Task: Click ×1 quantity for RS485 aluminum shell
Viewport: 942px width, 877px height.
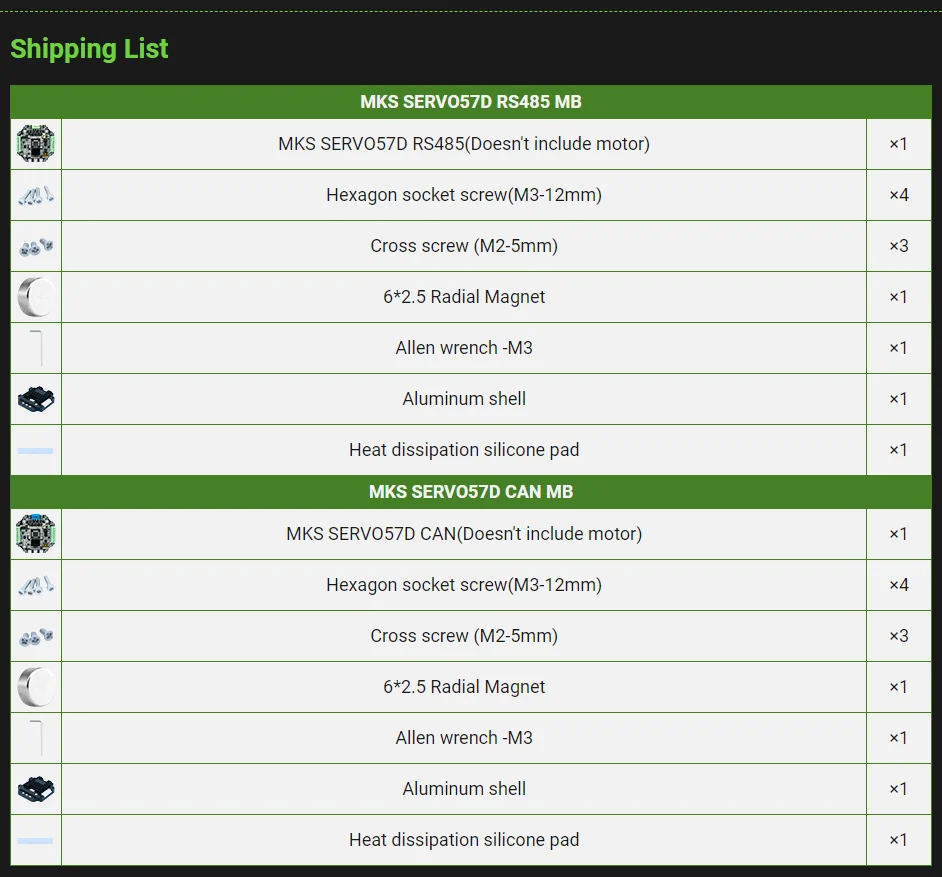Action: tap(898, 399)
